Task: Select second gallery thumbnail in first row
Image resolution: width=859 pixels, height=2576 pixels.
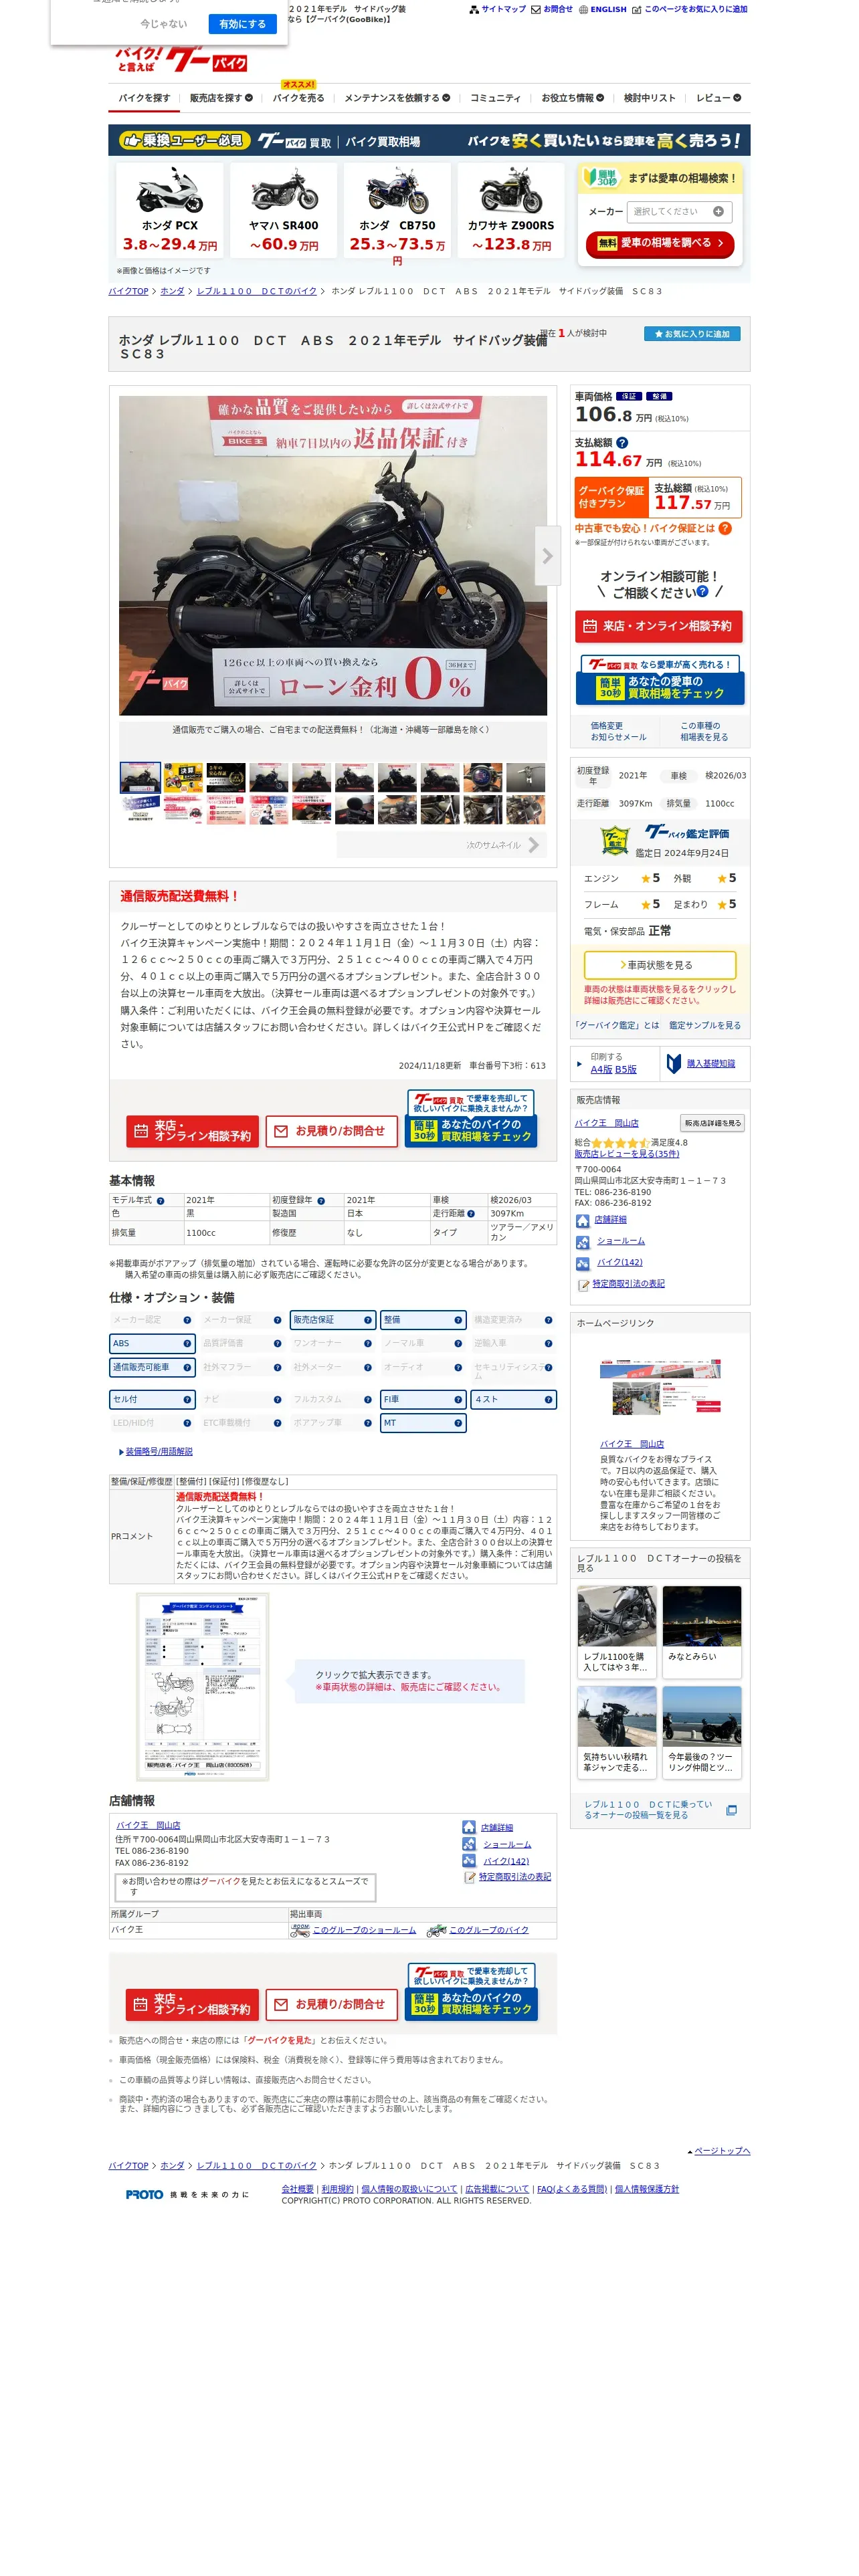Action: point(183,777)
